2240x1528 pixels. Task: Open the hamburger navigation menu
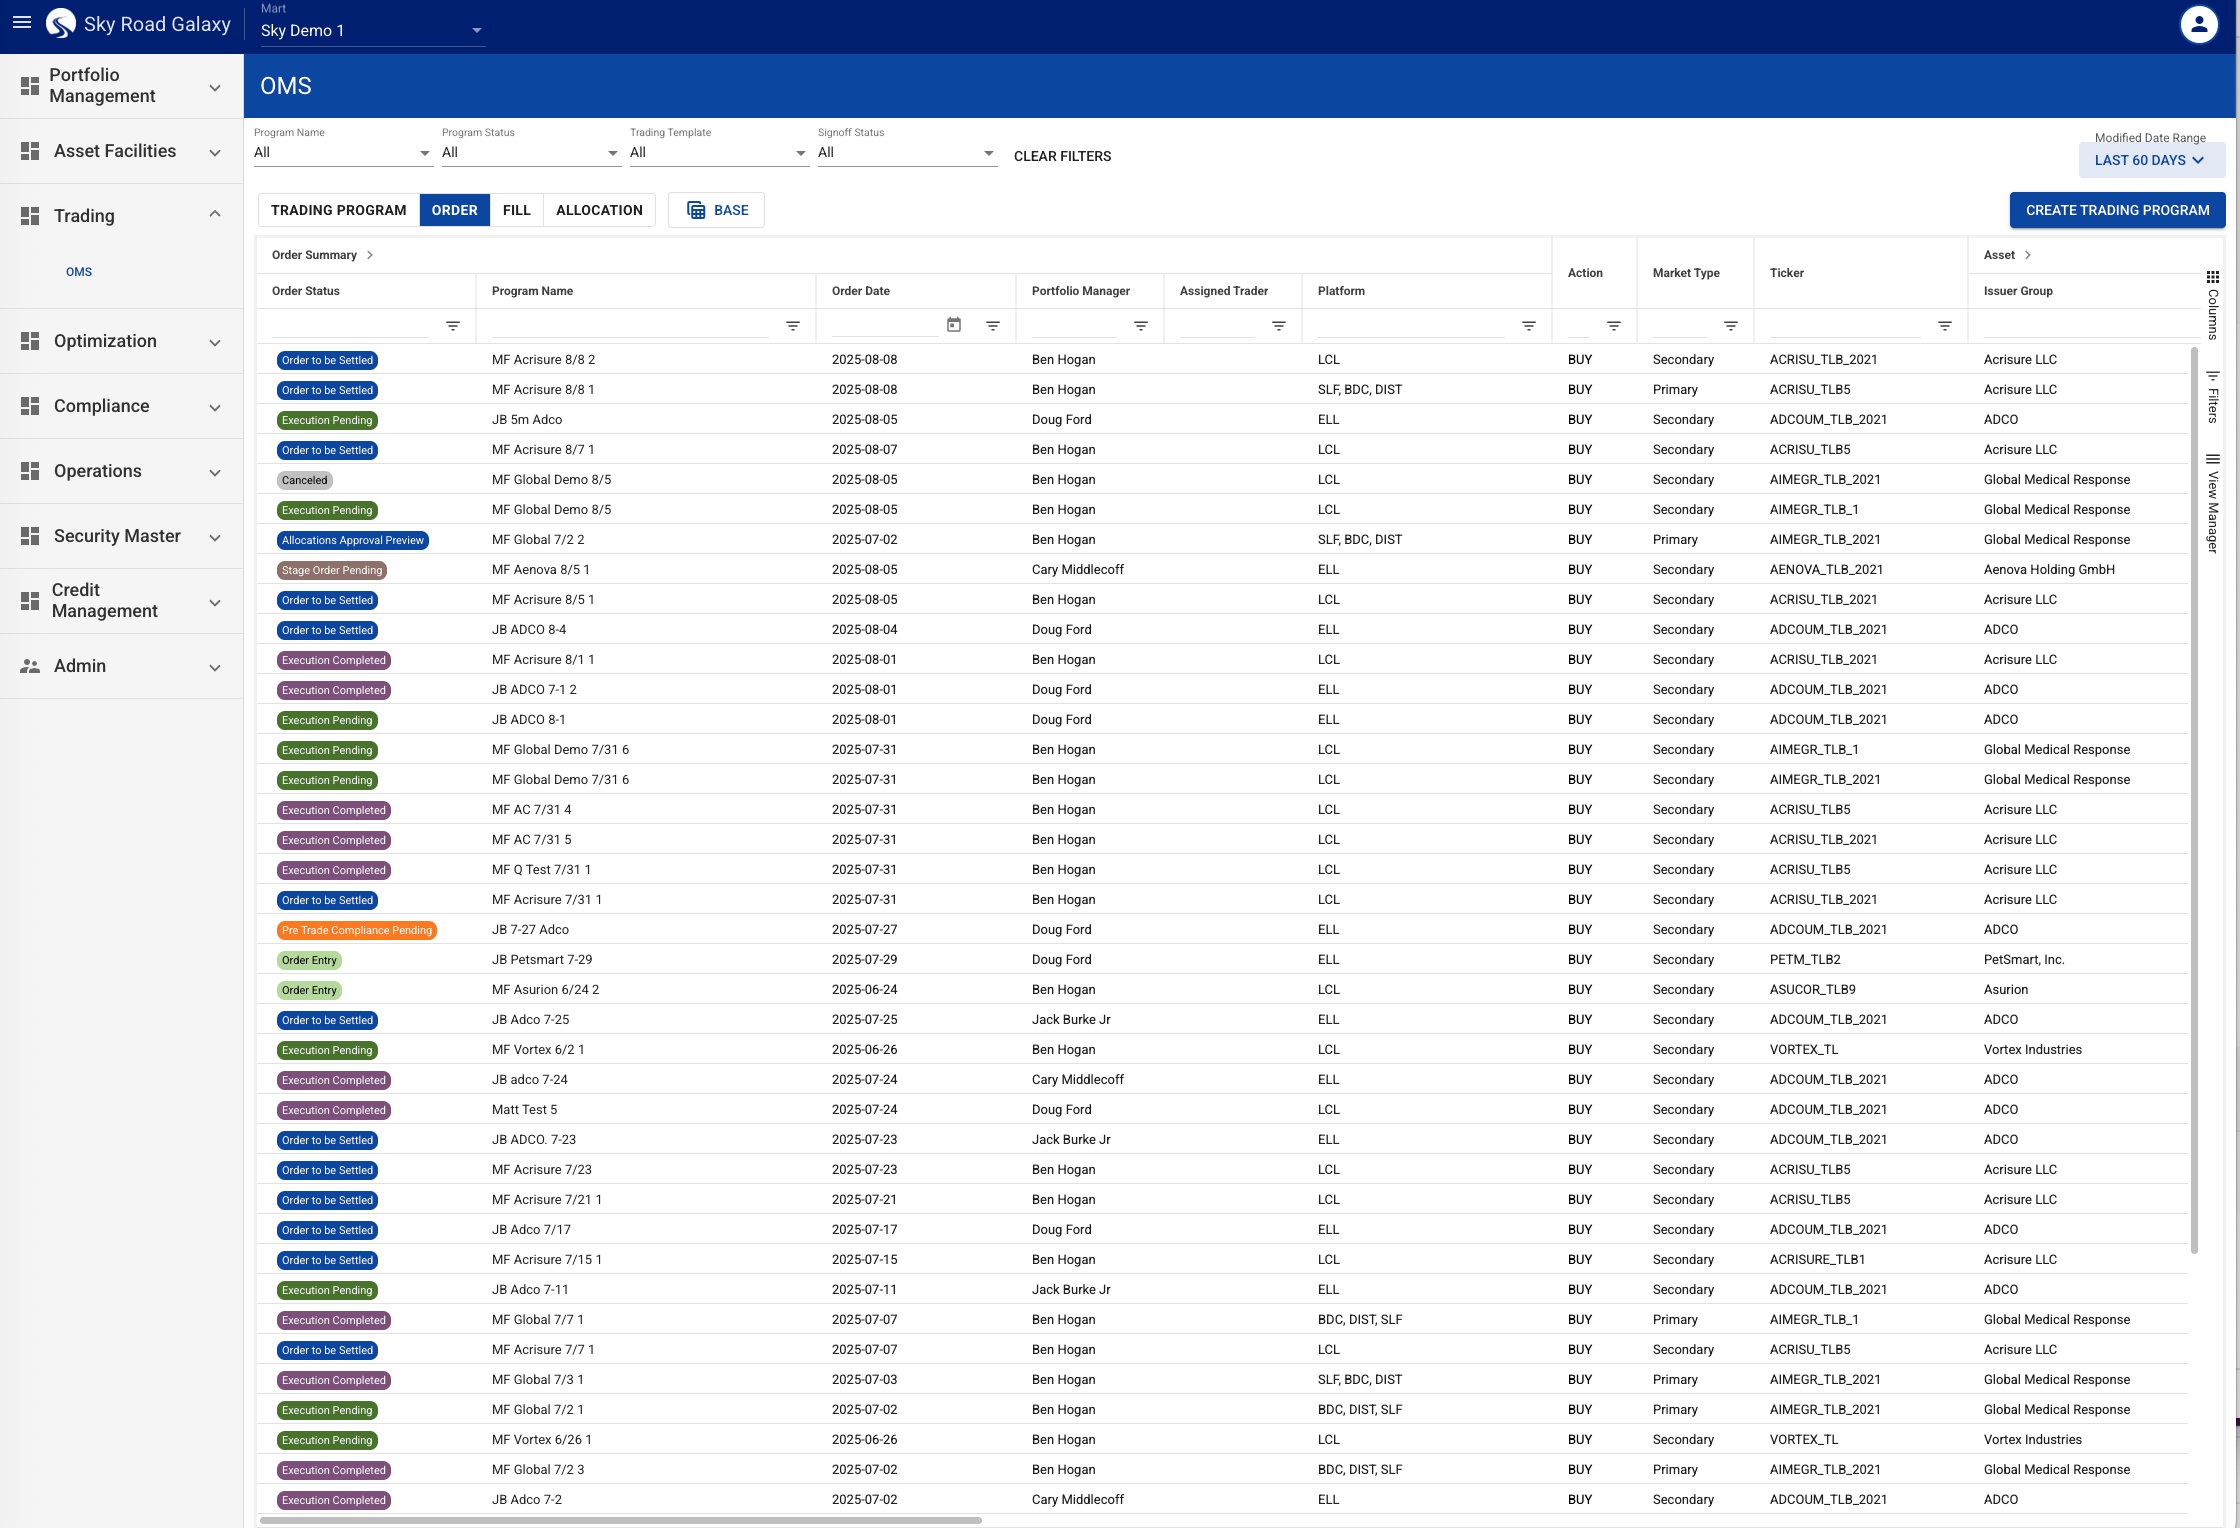tap(22, 22)
